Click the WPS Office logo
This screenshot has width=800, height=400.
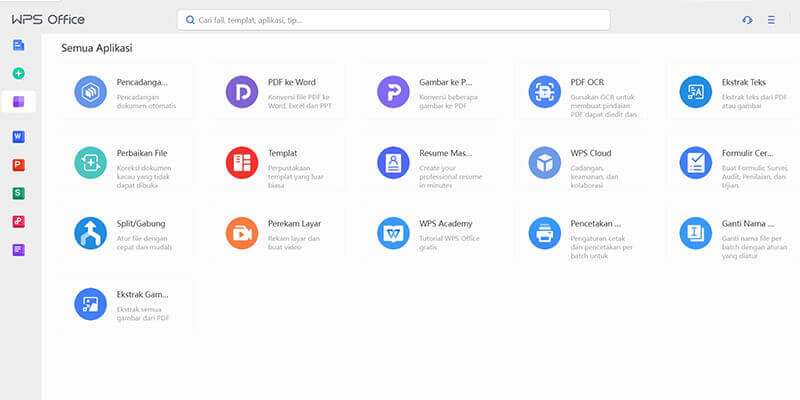click(x=48, y=20)
